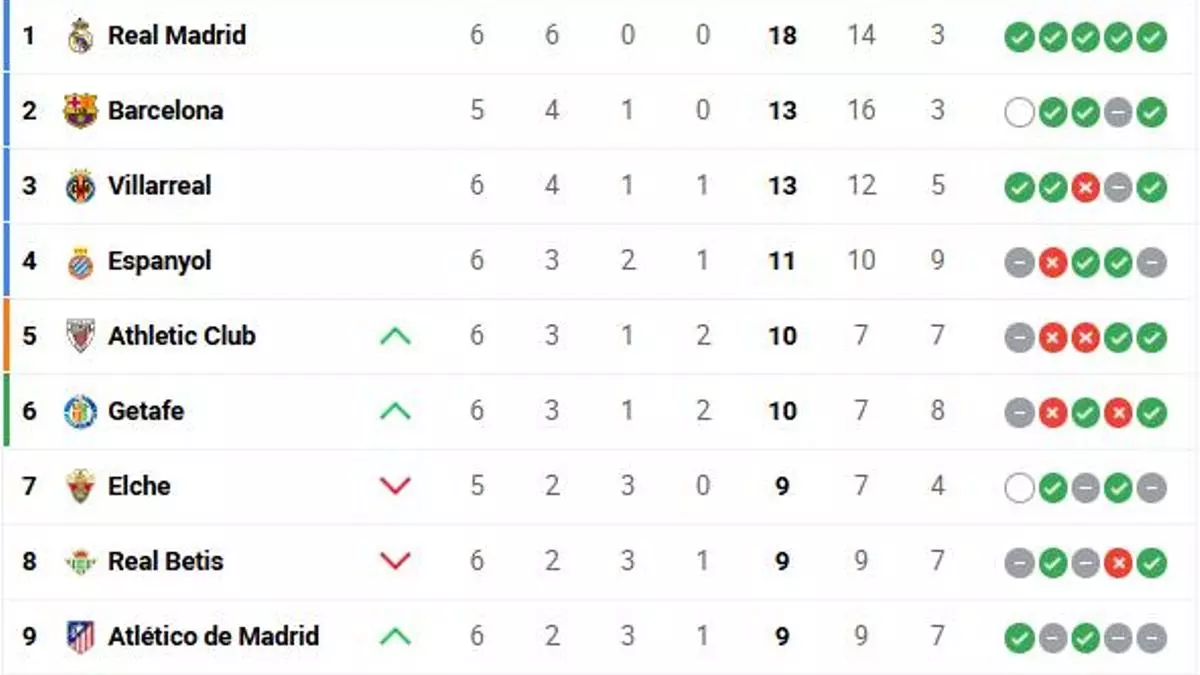Image resolution: width=1200 pixels, height=675 pixels.
Task: Select the Villarreal team badge
Action: (80, 185)
